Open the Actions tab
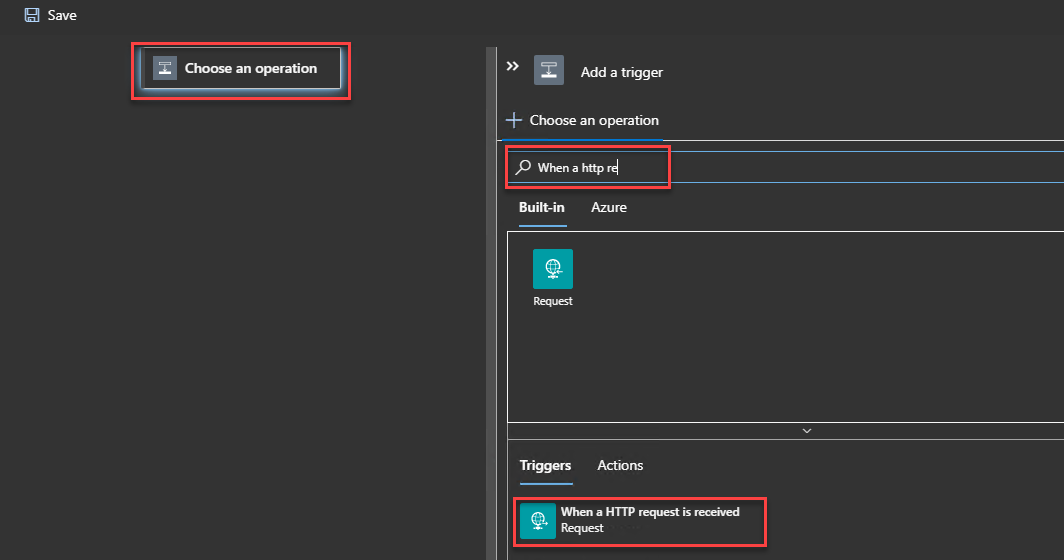The height and width of the screenshot is (560, 1064). [x=620, y=465]
